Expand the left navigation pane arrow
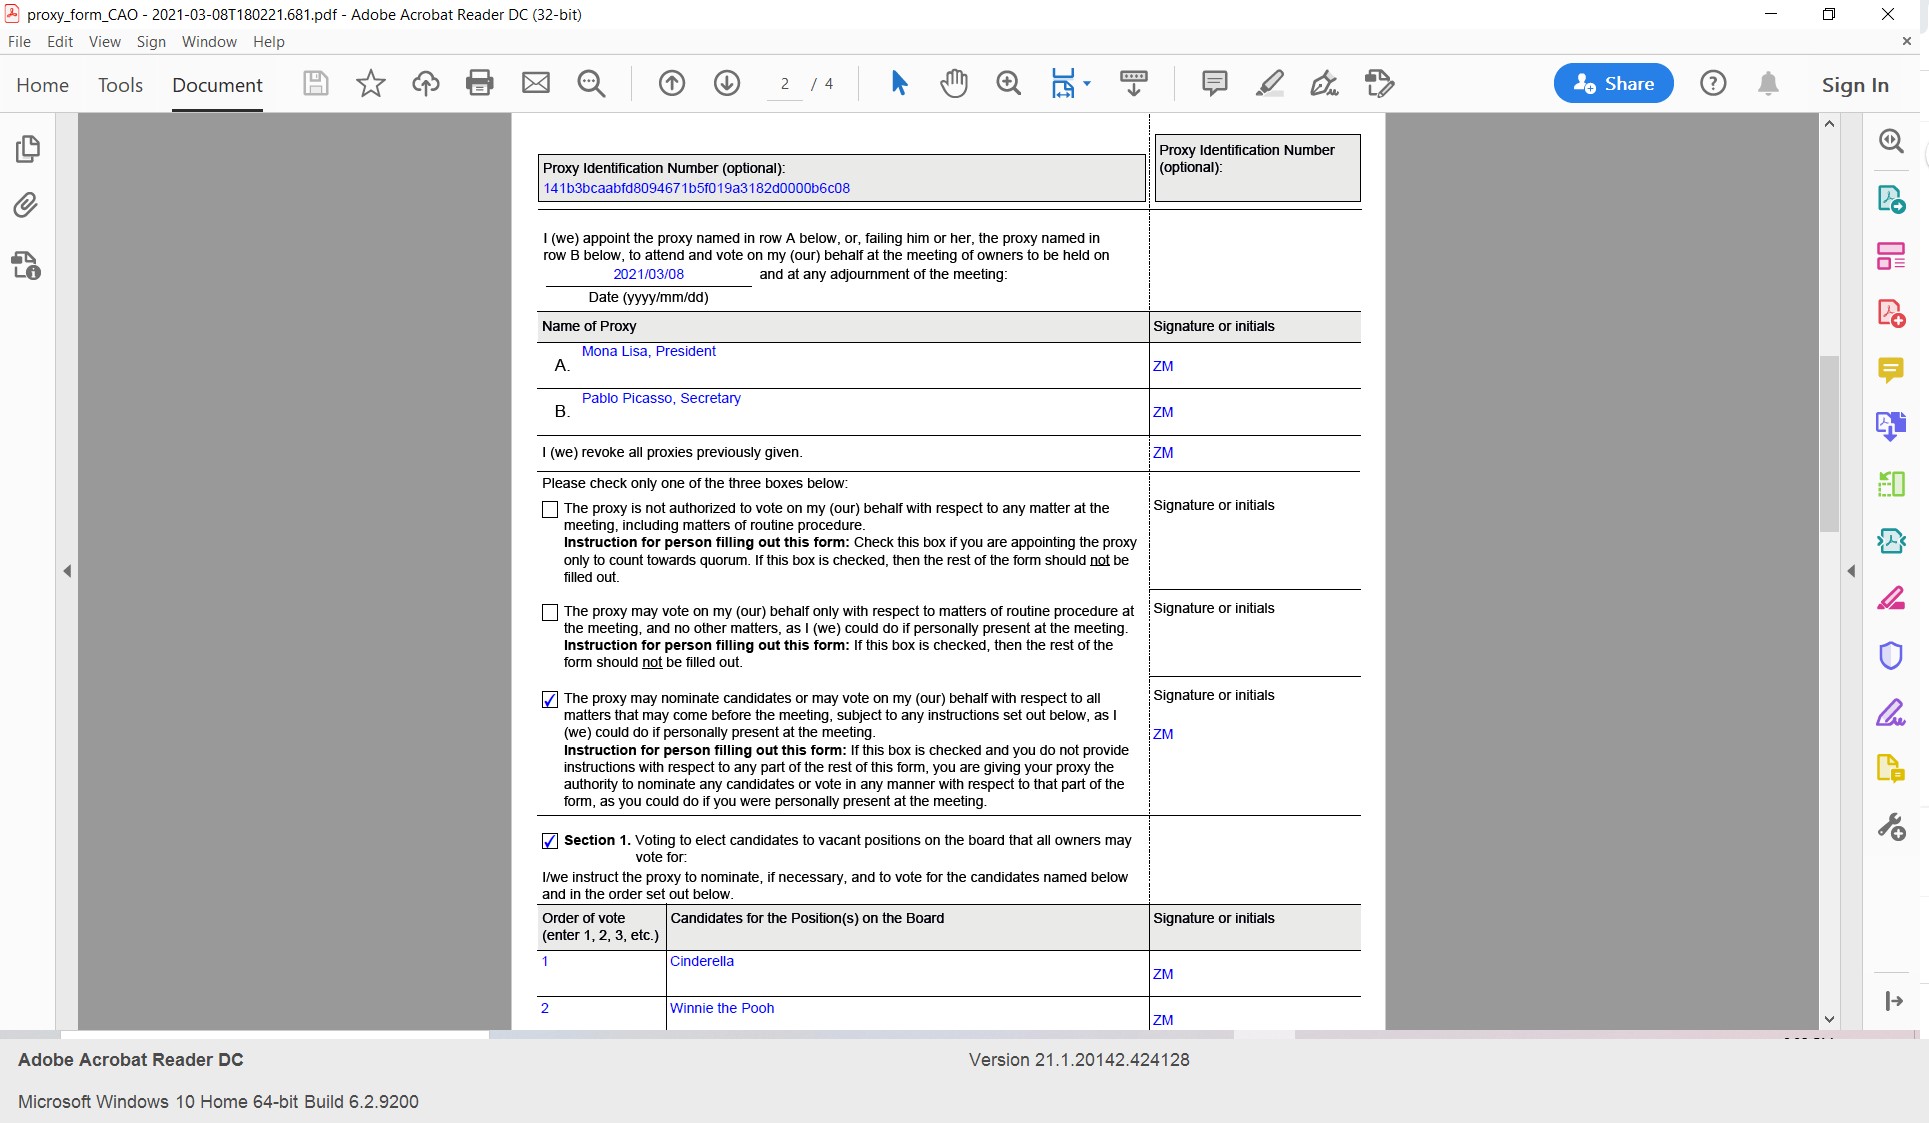Image resolution: width=1929 pixels, height=1123 pixels. pyautogui.click(x=67, y=571)
